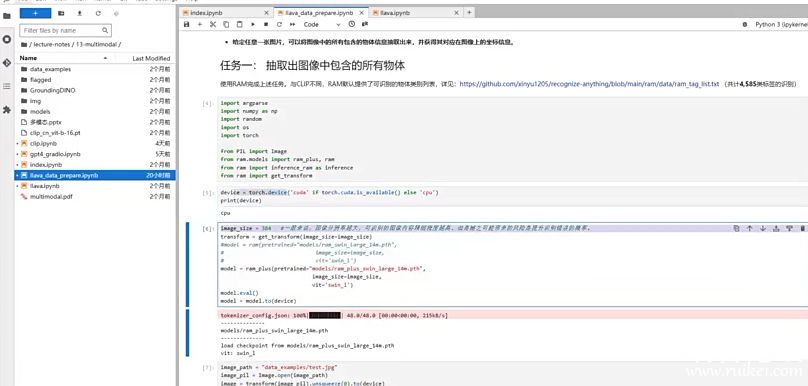This screenshot has height=386, width=808.
Task: Save the notebook with the disk icon
Action: (187, 24)
